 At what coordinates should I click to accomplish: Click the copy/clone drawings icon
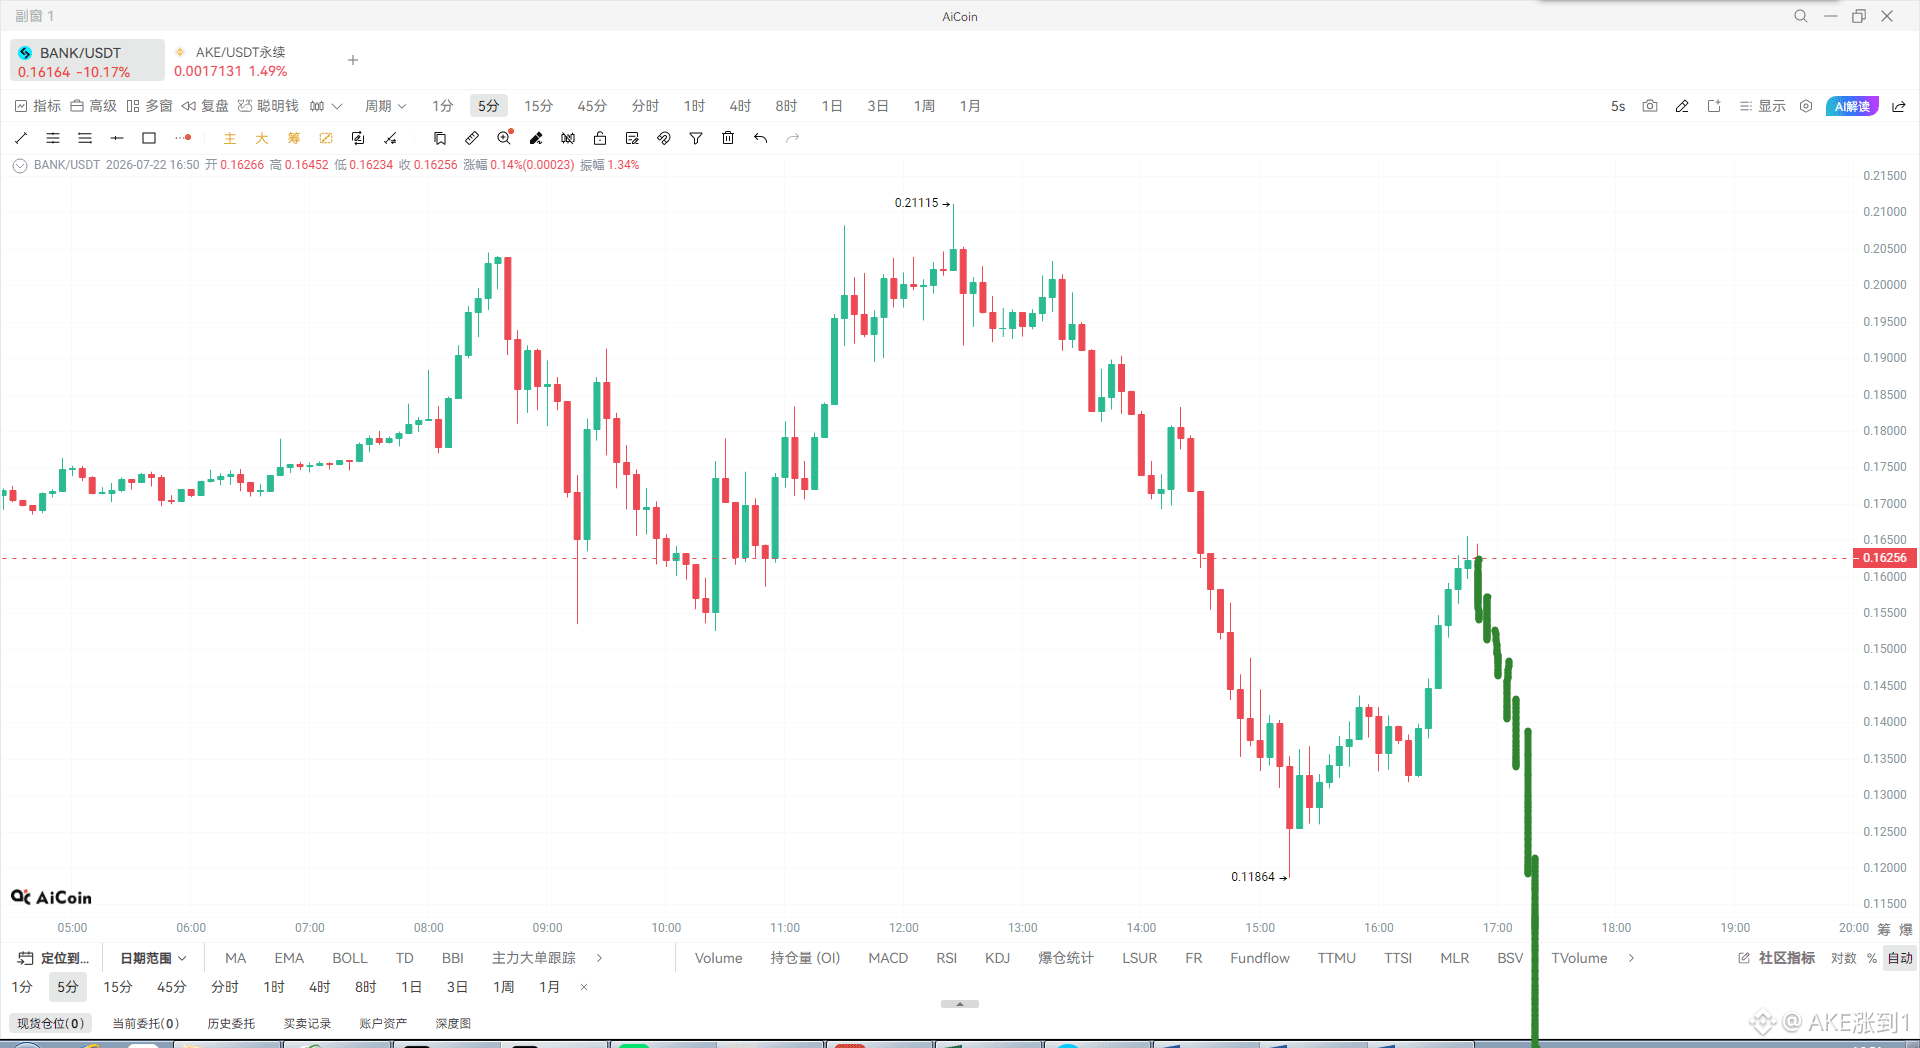(x=440, y=138)
